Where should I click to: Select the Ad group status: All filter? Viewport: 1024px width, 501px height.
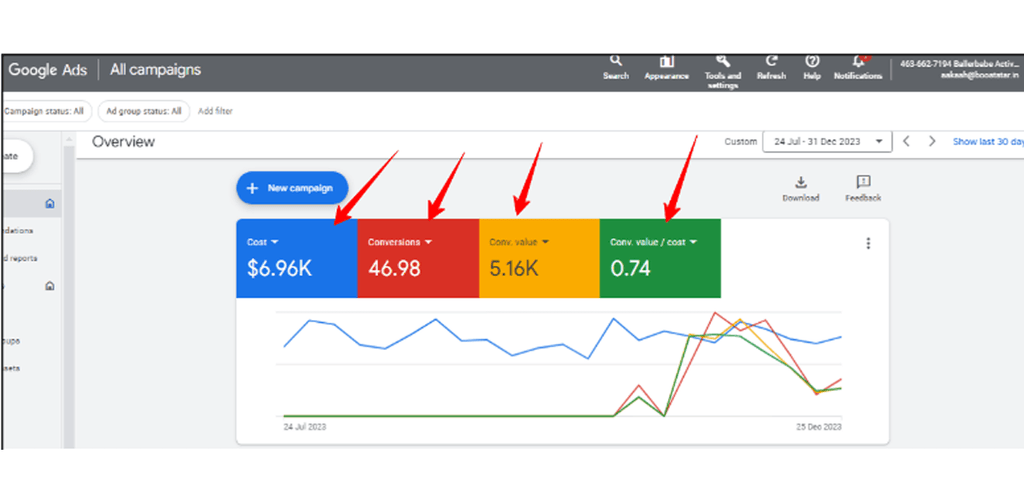click(x=144, y=111)
